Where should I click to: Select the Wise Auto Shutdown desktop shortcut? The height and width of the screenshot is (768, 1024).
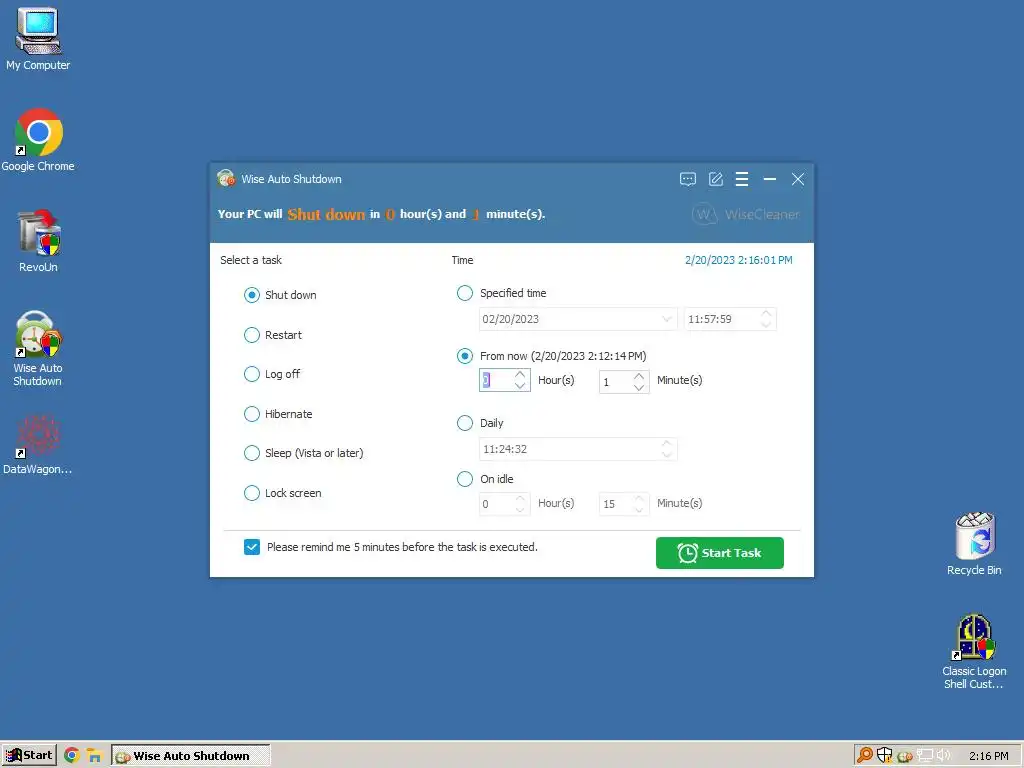coord(38,349)
